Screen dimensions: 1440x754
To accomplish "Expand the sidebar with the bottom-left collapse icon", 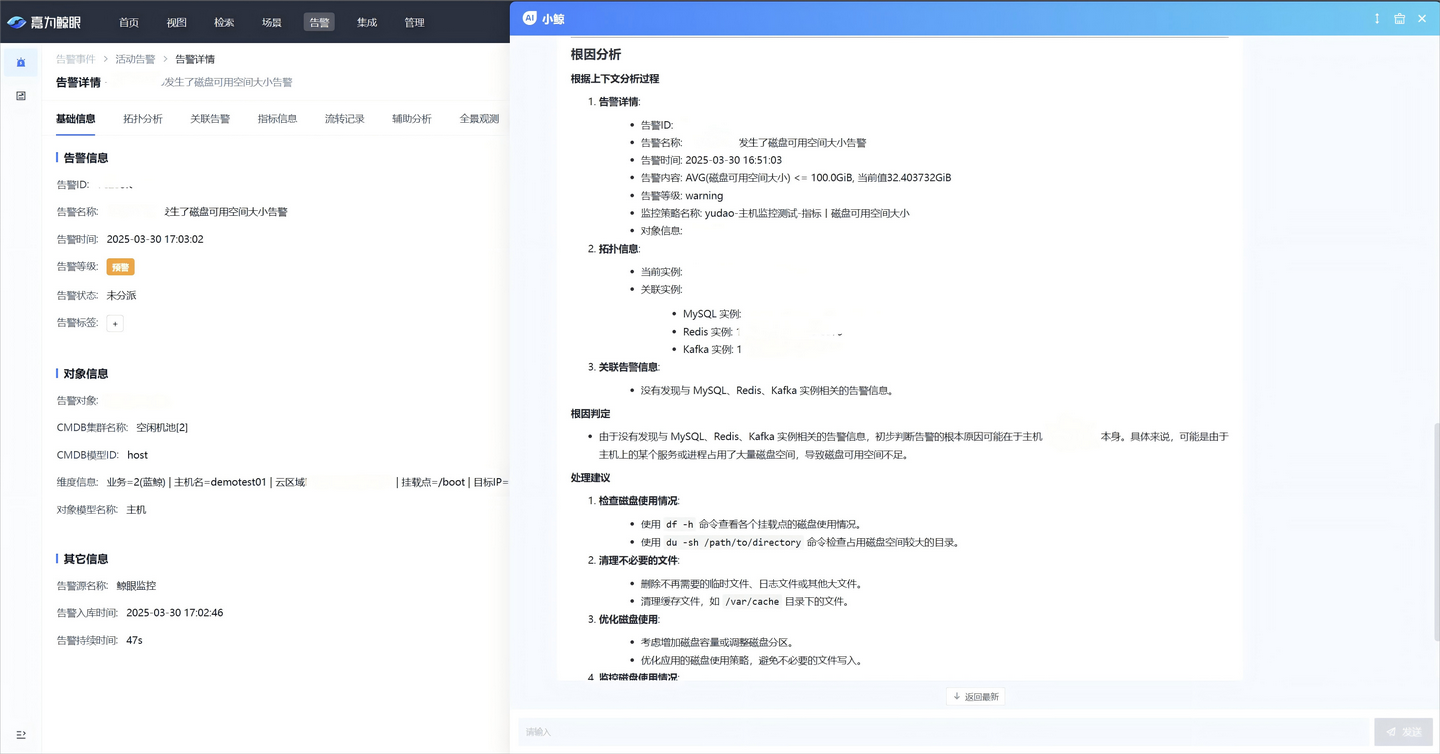I will (x=21, y=735).
